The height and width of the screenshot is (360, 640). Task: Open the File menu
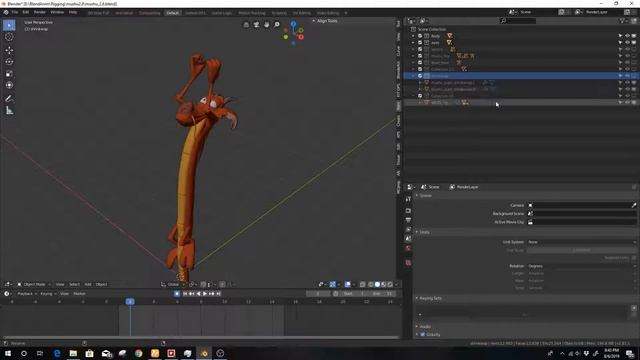(14, 12)
